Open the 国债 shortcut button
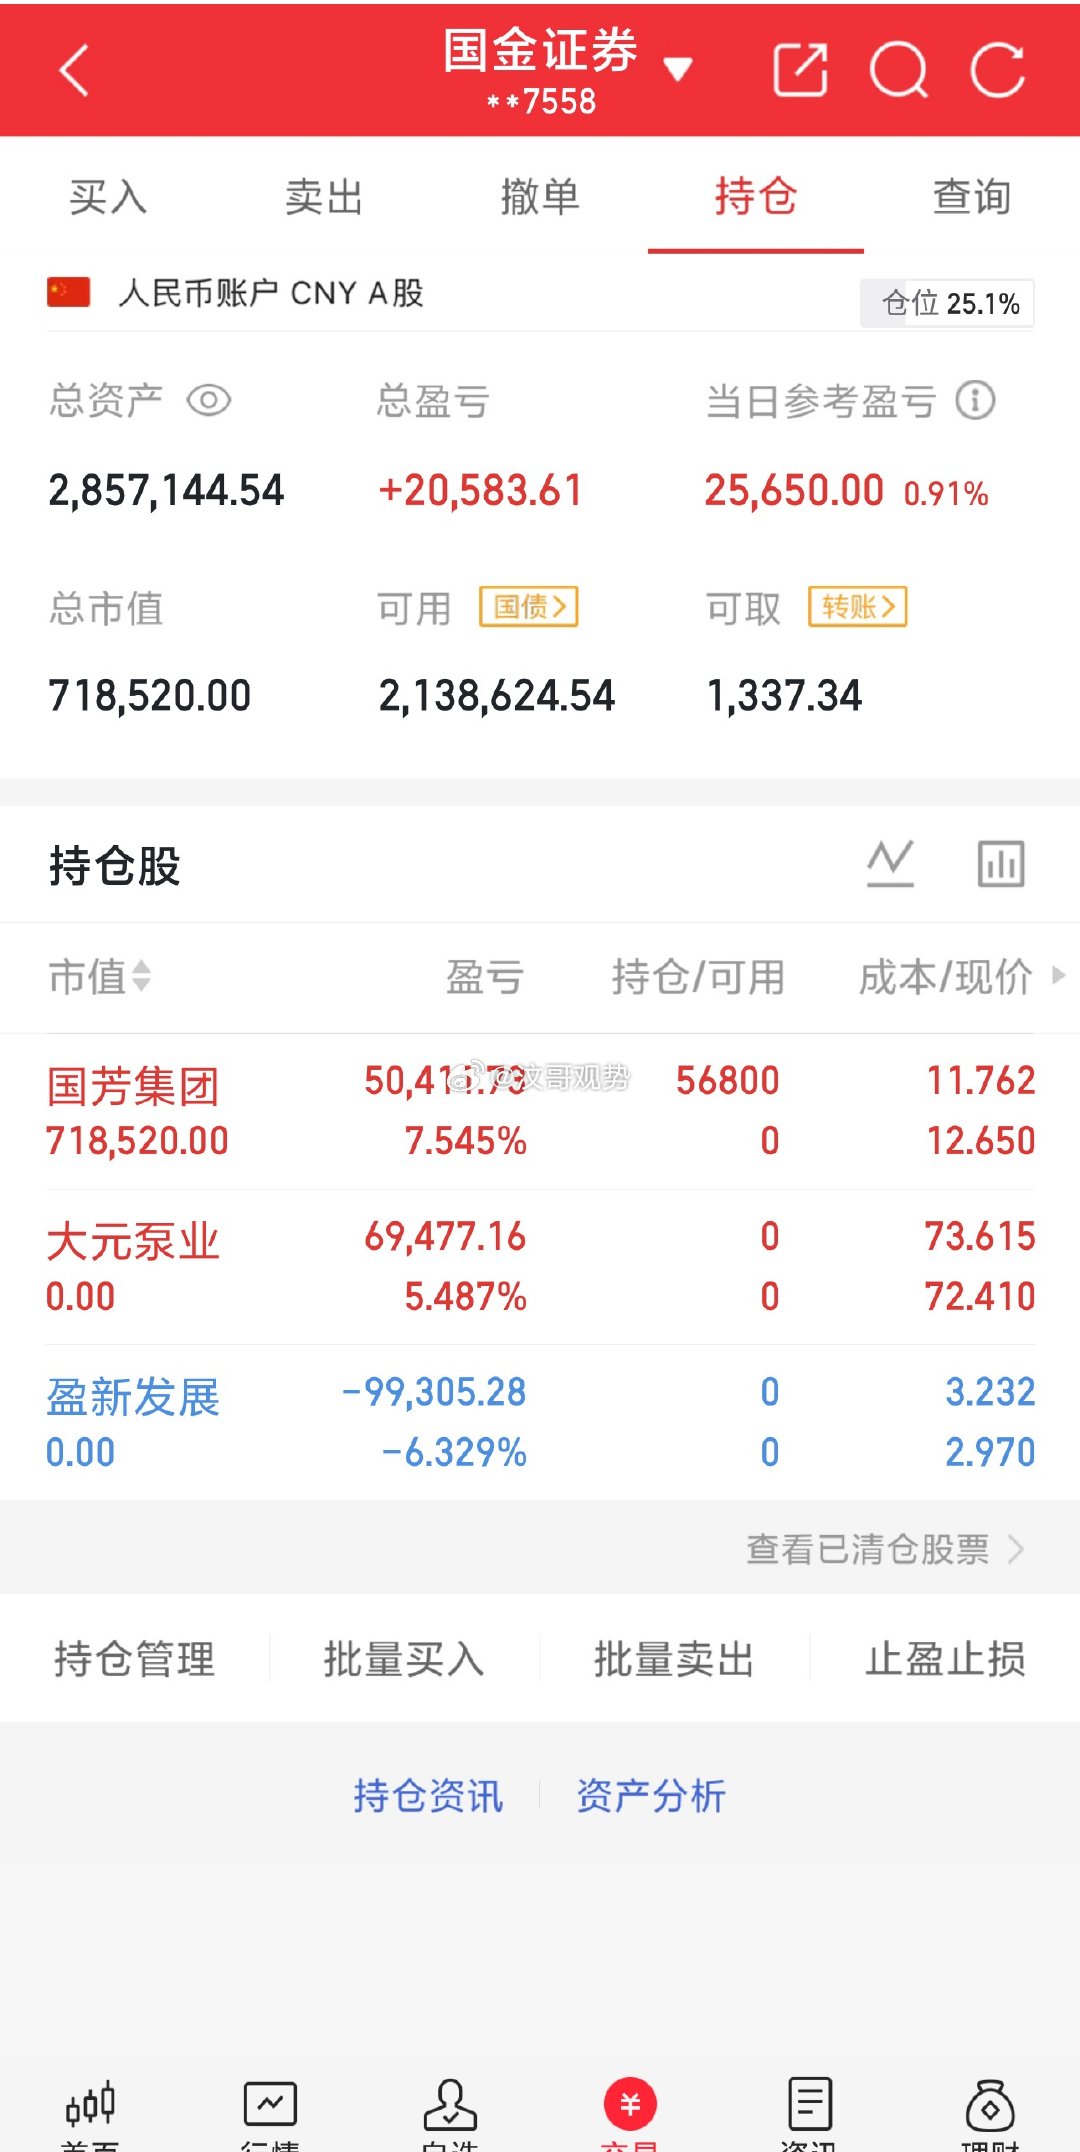 529,607
